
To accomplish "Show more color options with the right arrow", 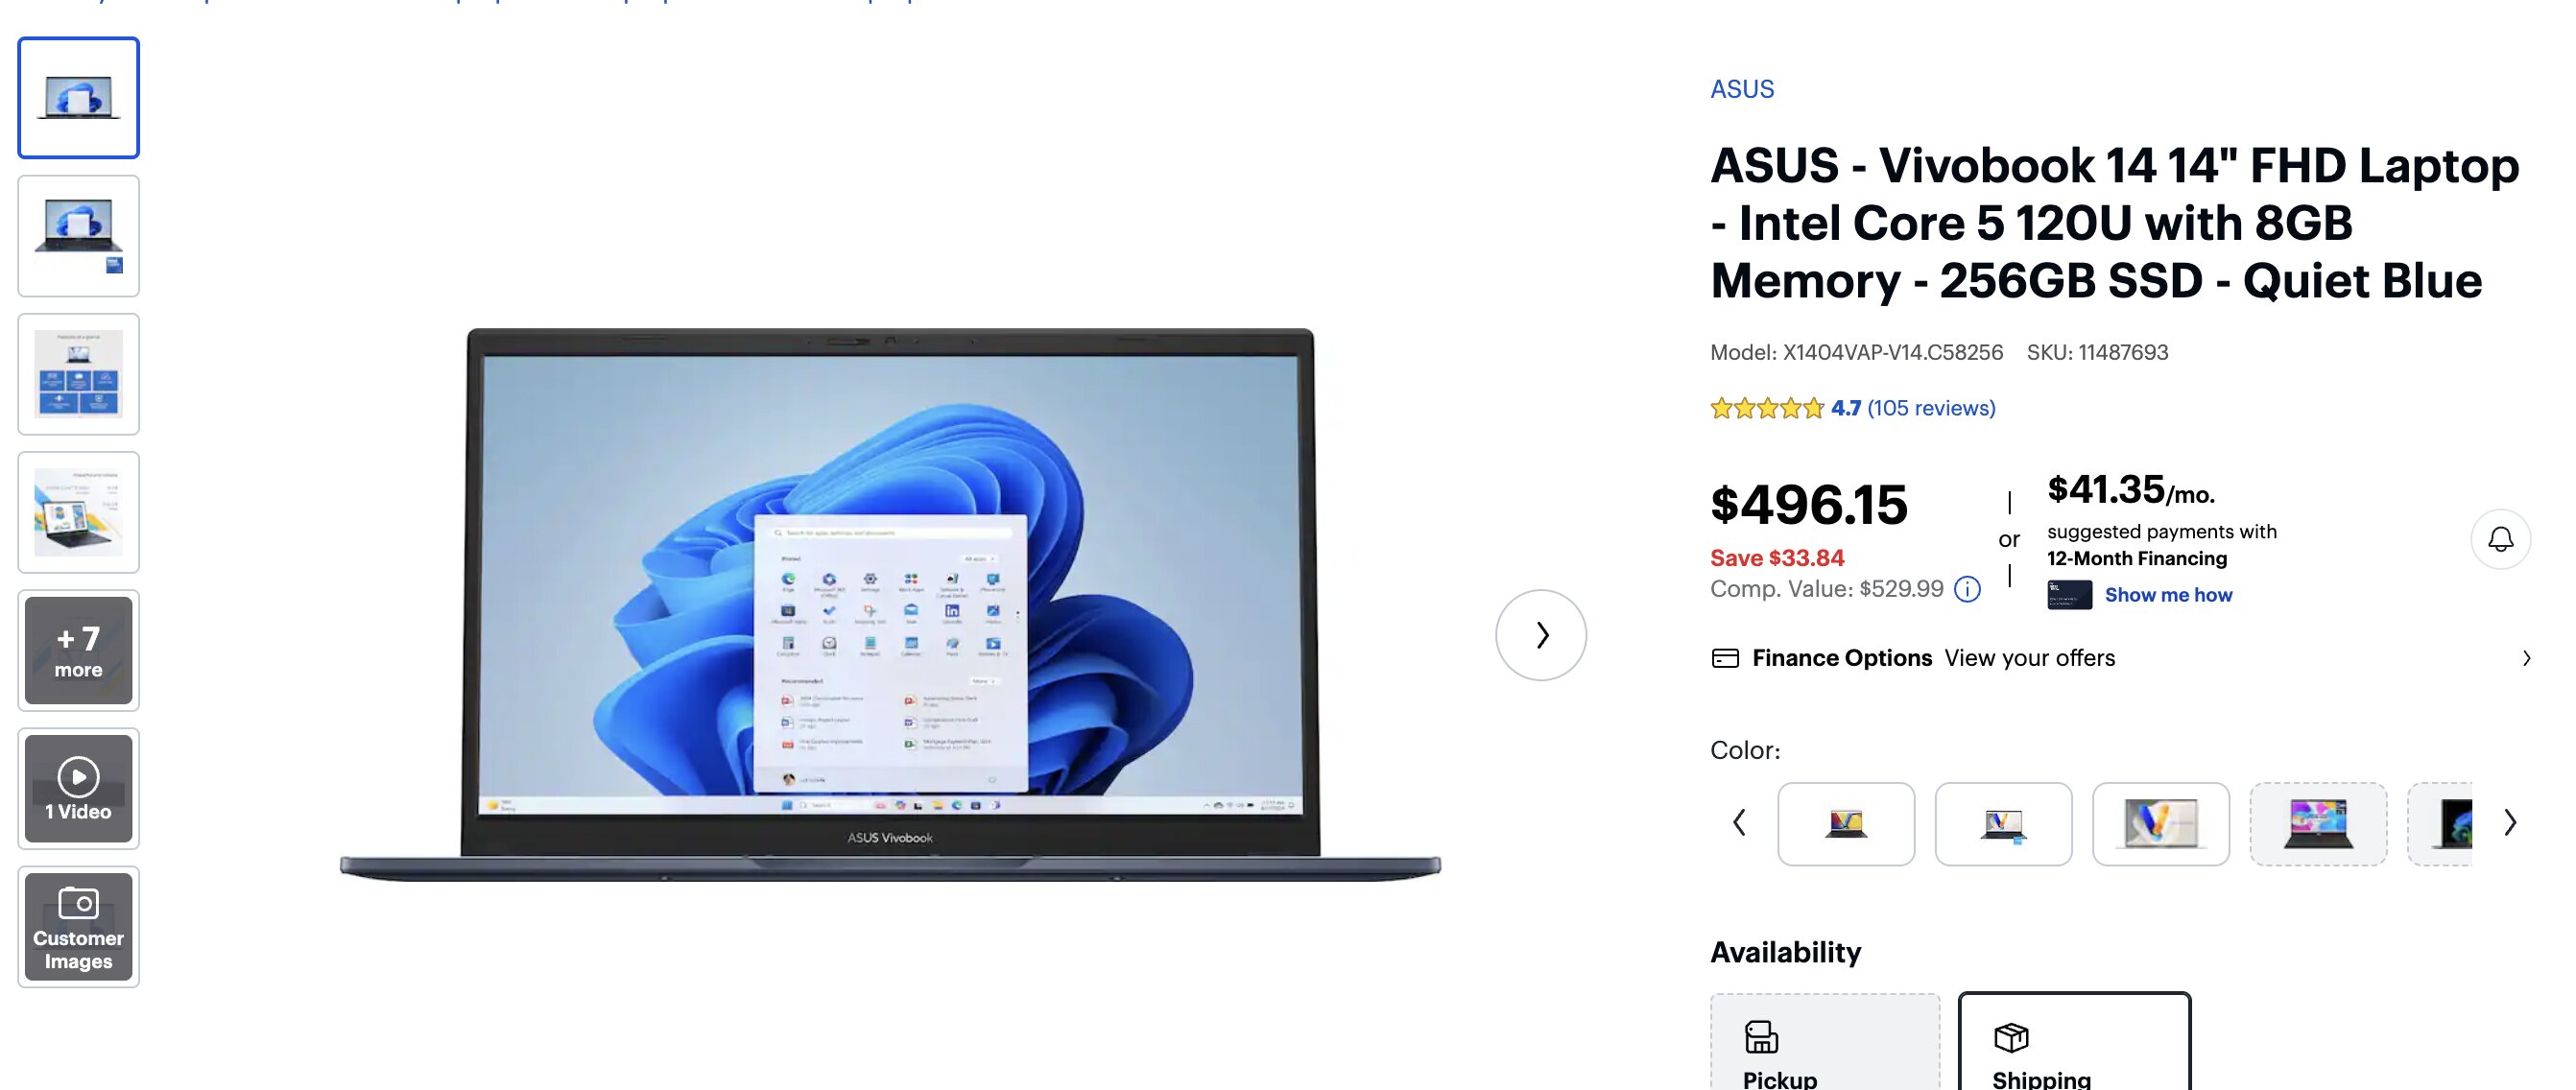I will click(x=2510, y=822).
